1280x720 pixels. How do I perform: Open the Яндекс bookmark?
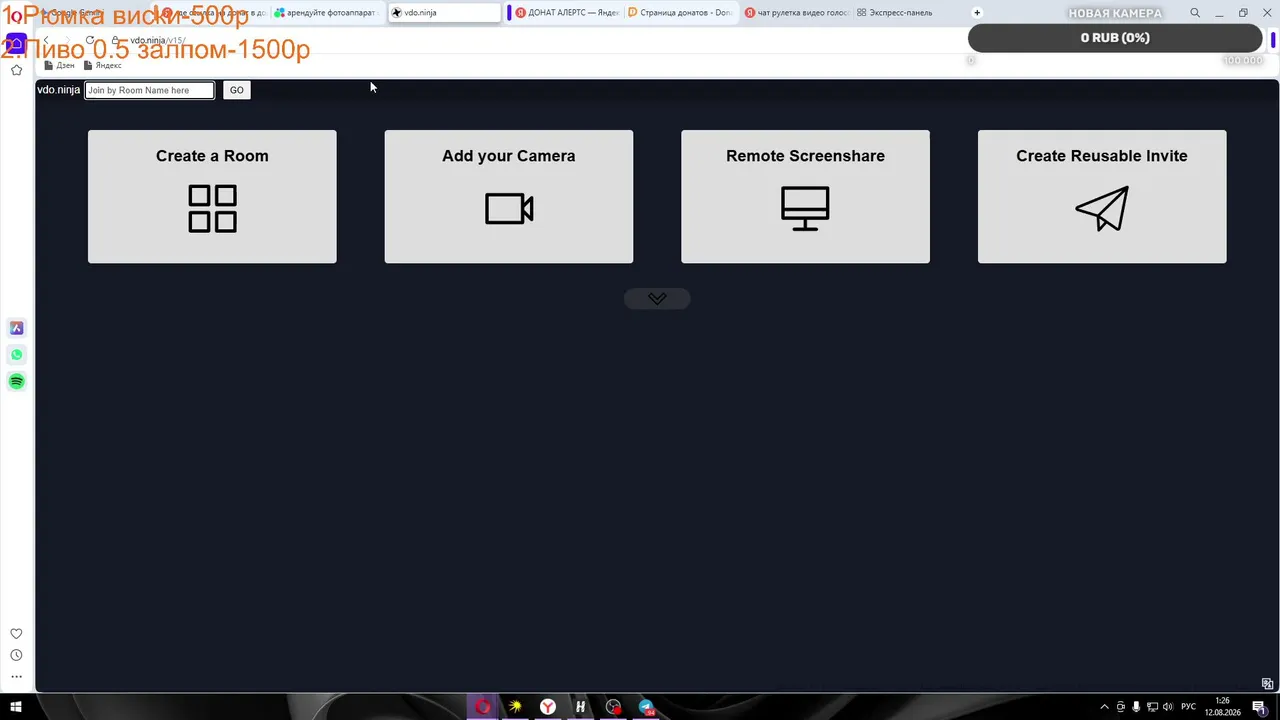[102, 65]
